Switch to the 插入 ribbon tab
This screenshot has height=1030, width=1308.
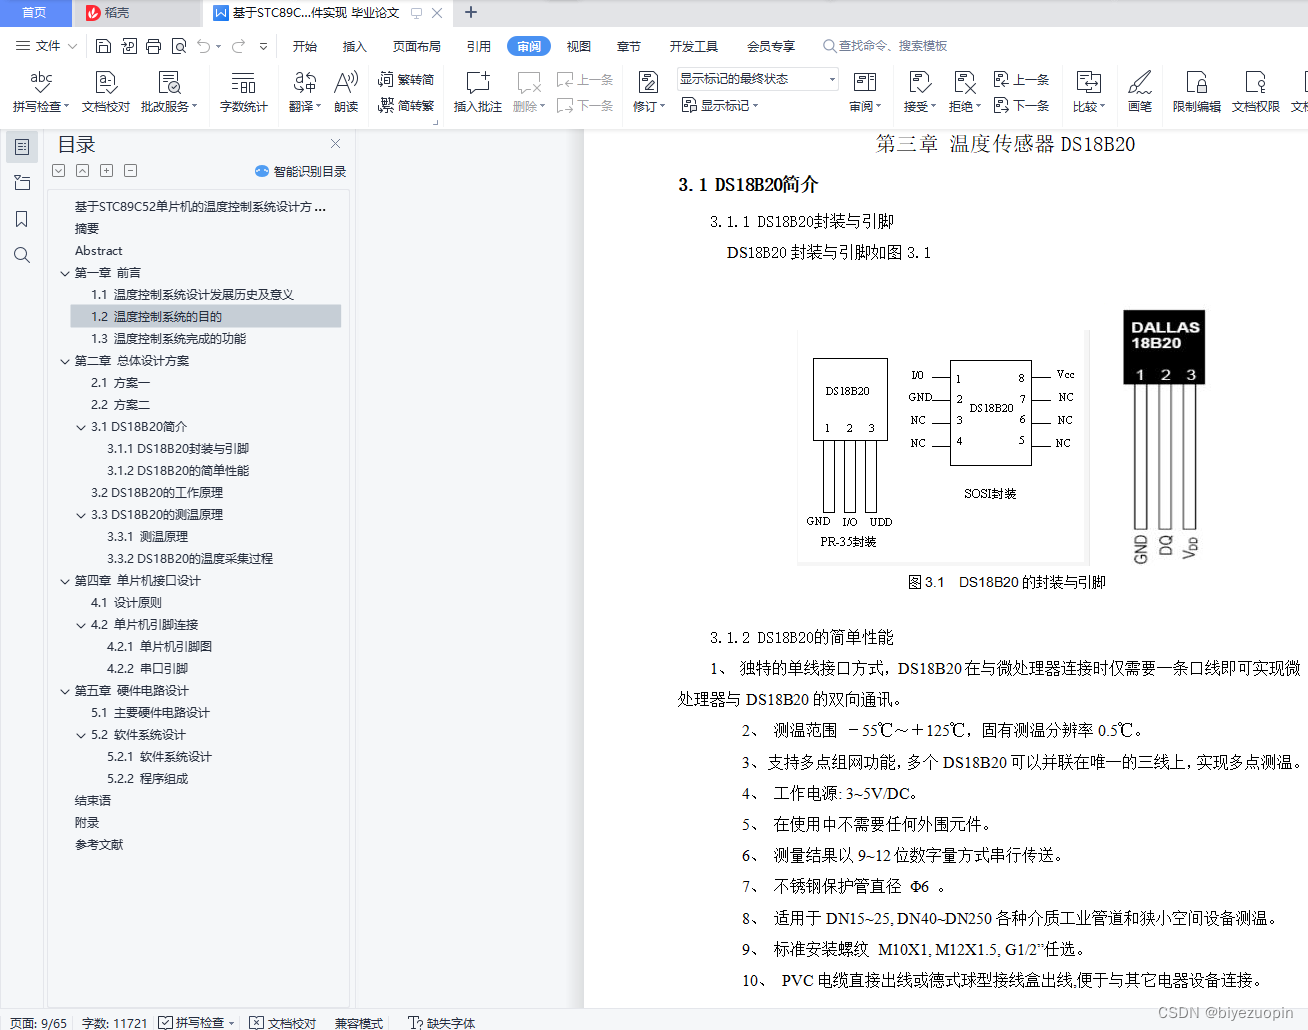pyautogui.click(x=355, y=46)
